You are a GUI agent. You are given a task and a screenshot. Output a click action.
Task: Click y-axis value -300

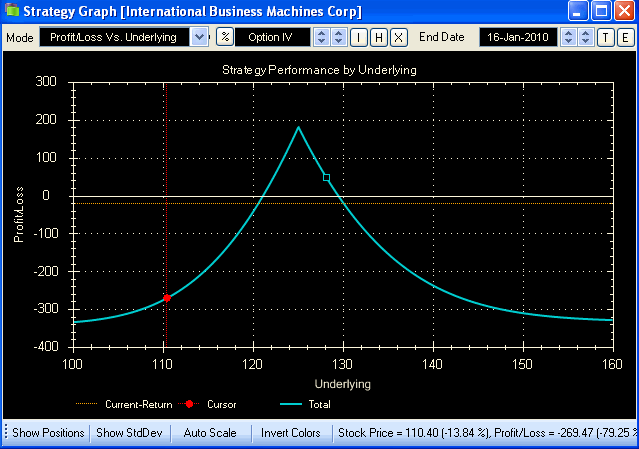click(x=46, y=308)
